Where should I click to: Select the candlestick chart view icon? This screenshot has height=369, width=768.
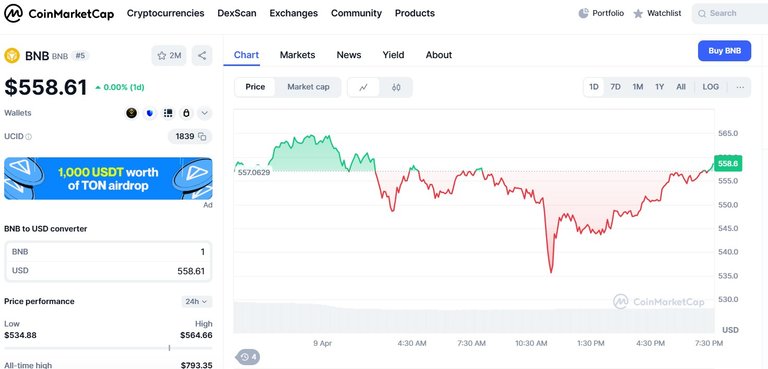[396, 87]
